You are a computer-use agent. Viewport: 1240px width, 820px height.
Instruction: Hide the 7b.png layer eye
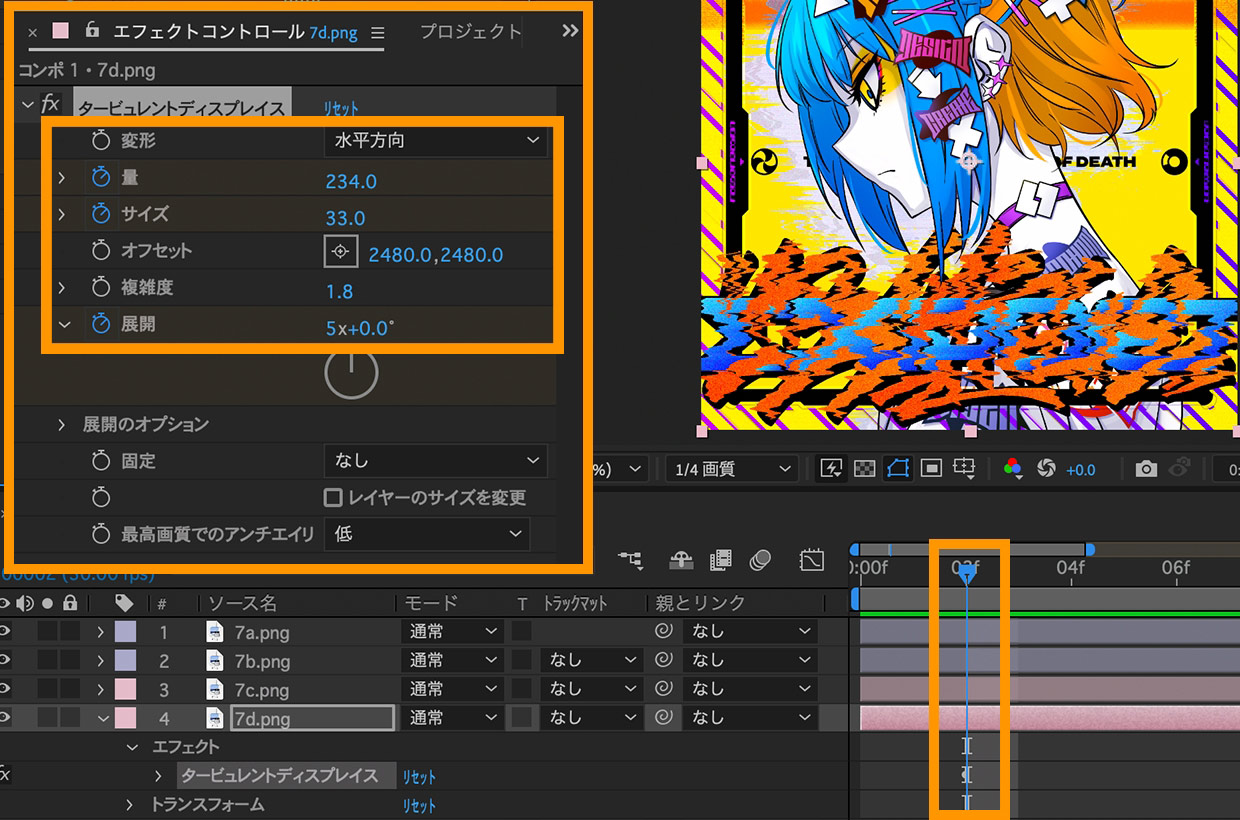(4, 660)
